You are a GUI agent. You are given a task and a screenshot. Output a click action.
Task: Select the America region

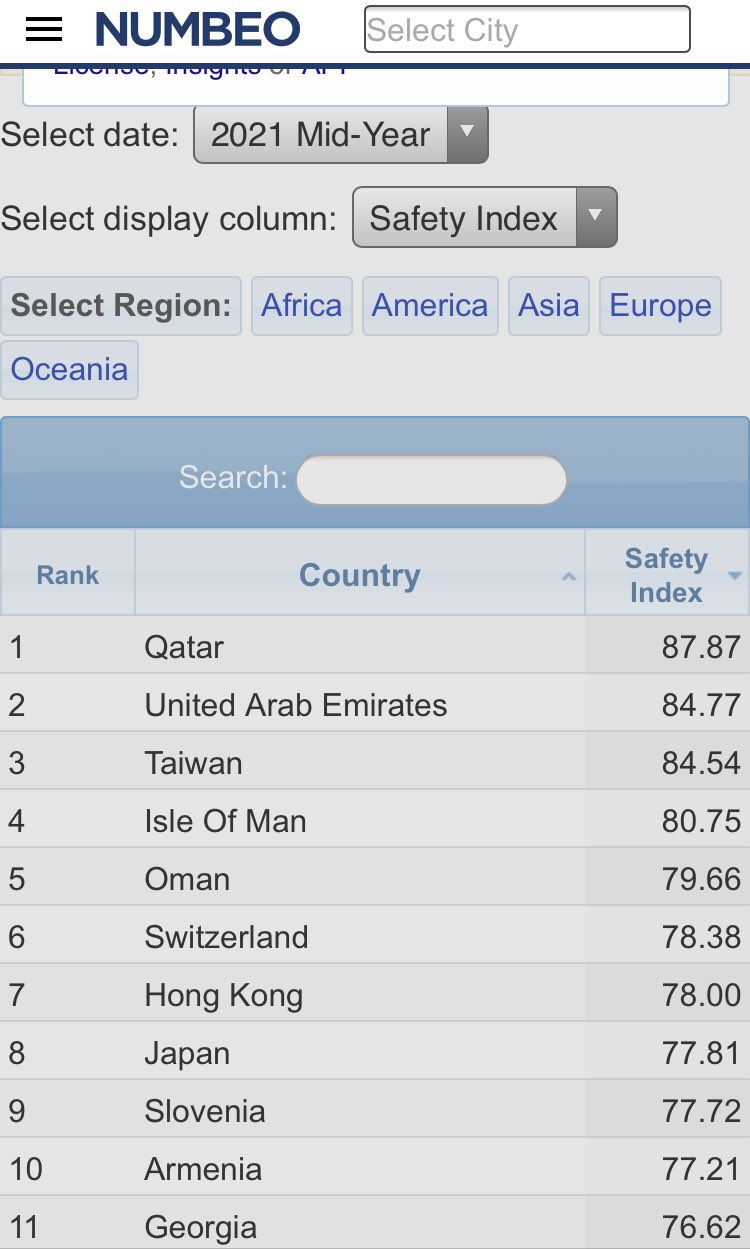pyautogui.click(x=430, y=306)
